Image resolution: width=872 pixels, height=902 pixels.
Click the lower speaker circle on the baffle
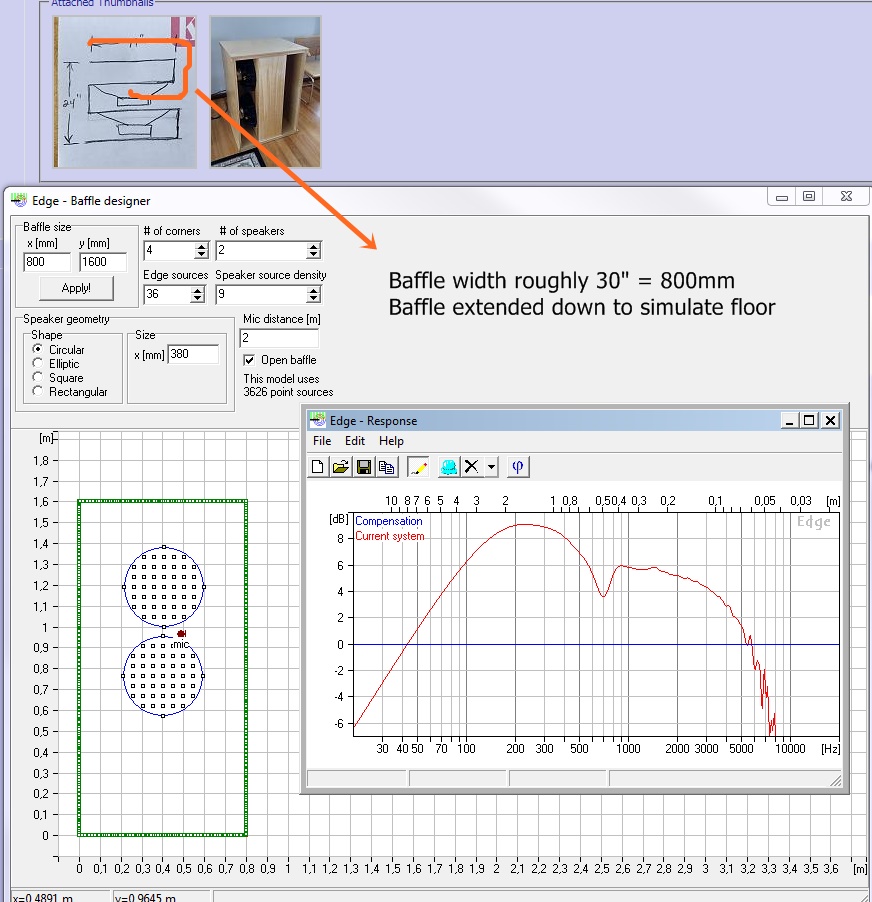(x=163, y=676)
